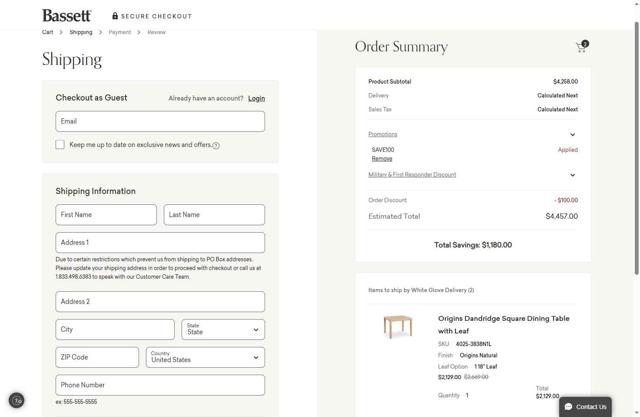Click the SKU 4025-3838N1L text
This screenshot has width=640, height=417.
coord(464,344)
